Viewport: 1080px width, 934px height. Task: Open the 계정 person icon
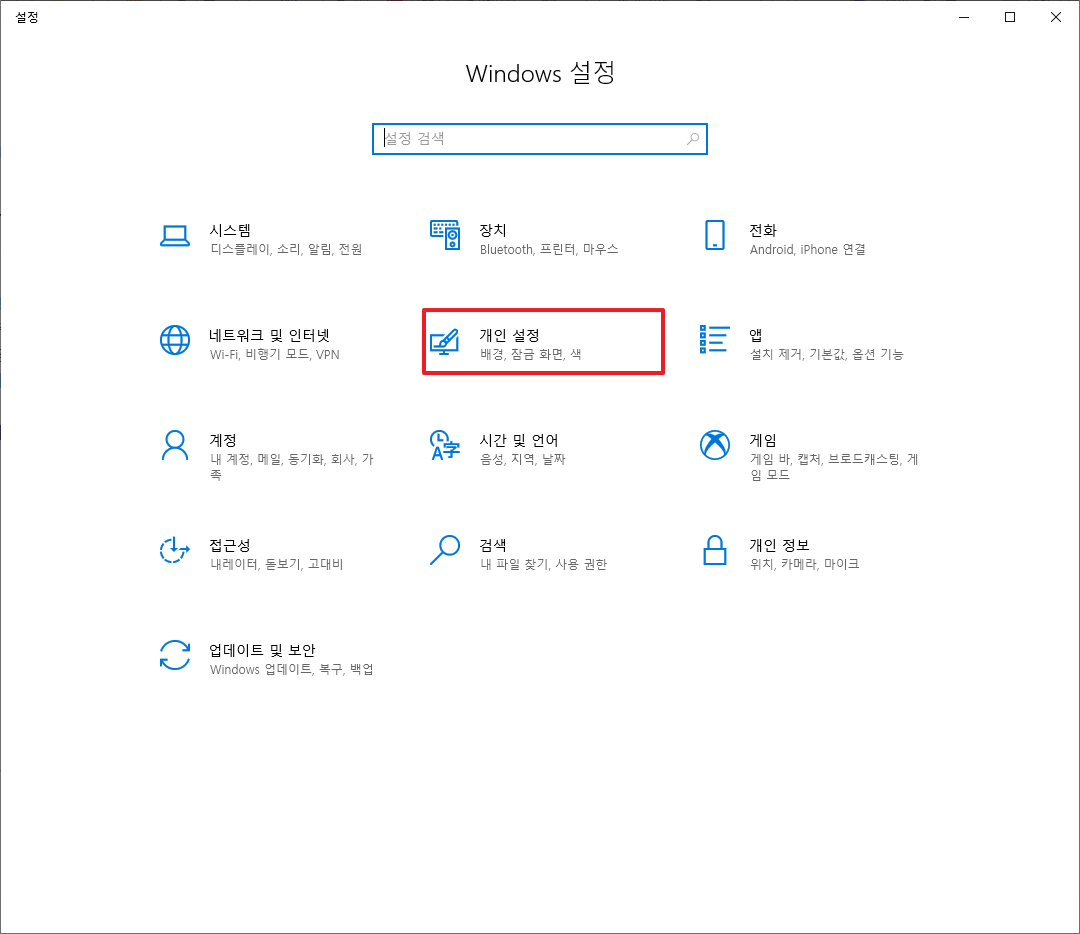pos(175,446)
